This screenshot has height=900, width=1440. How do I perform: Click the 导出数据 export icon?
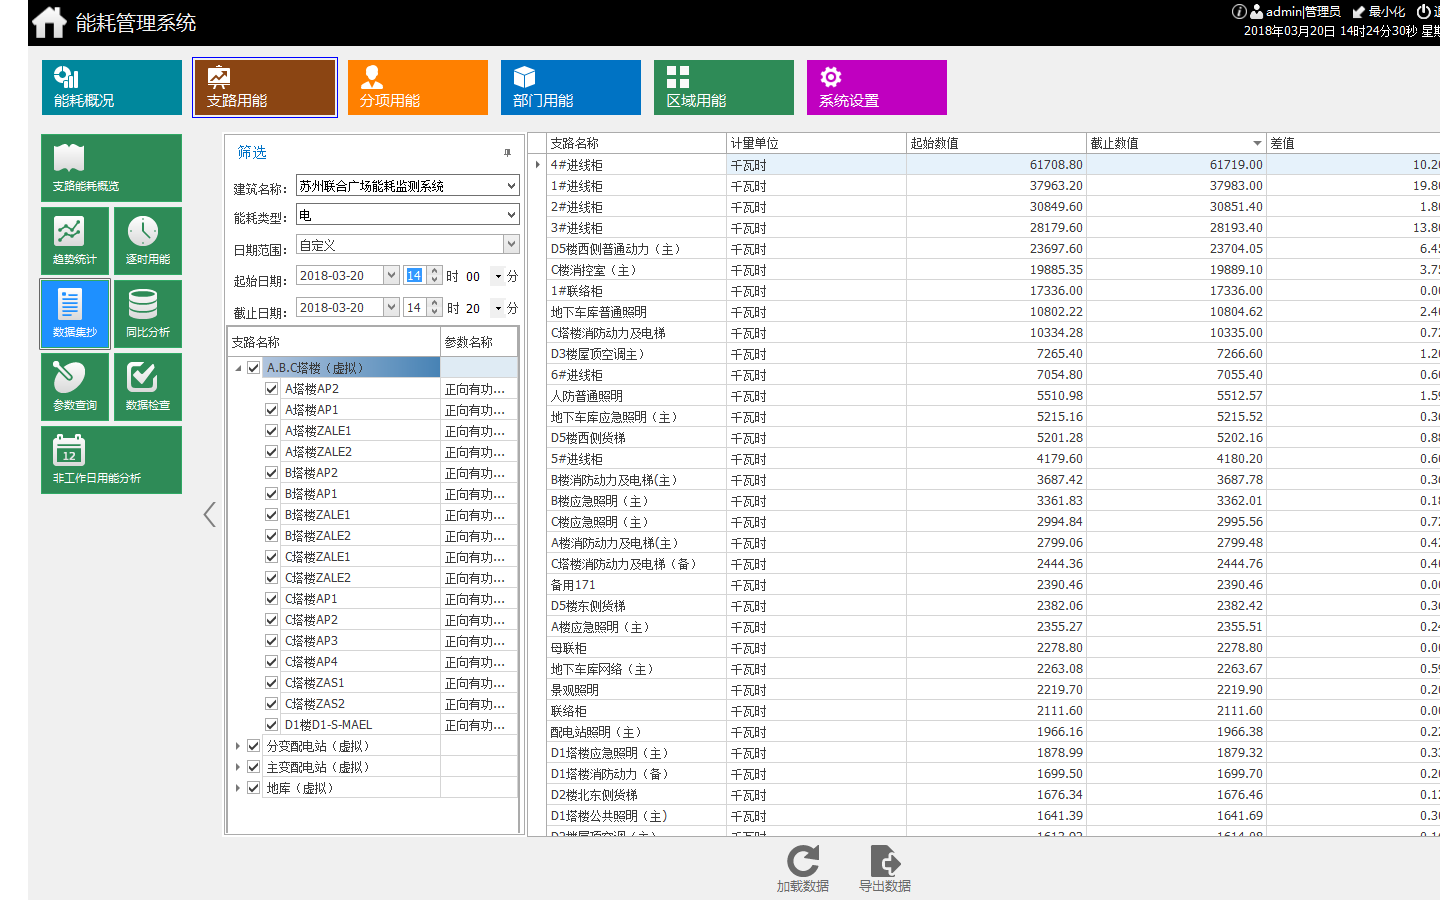pos(885,862)
